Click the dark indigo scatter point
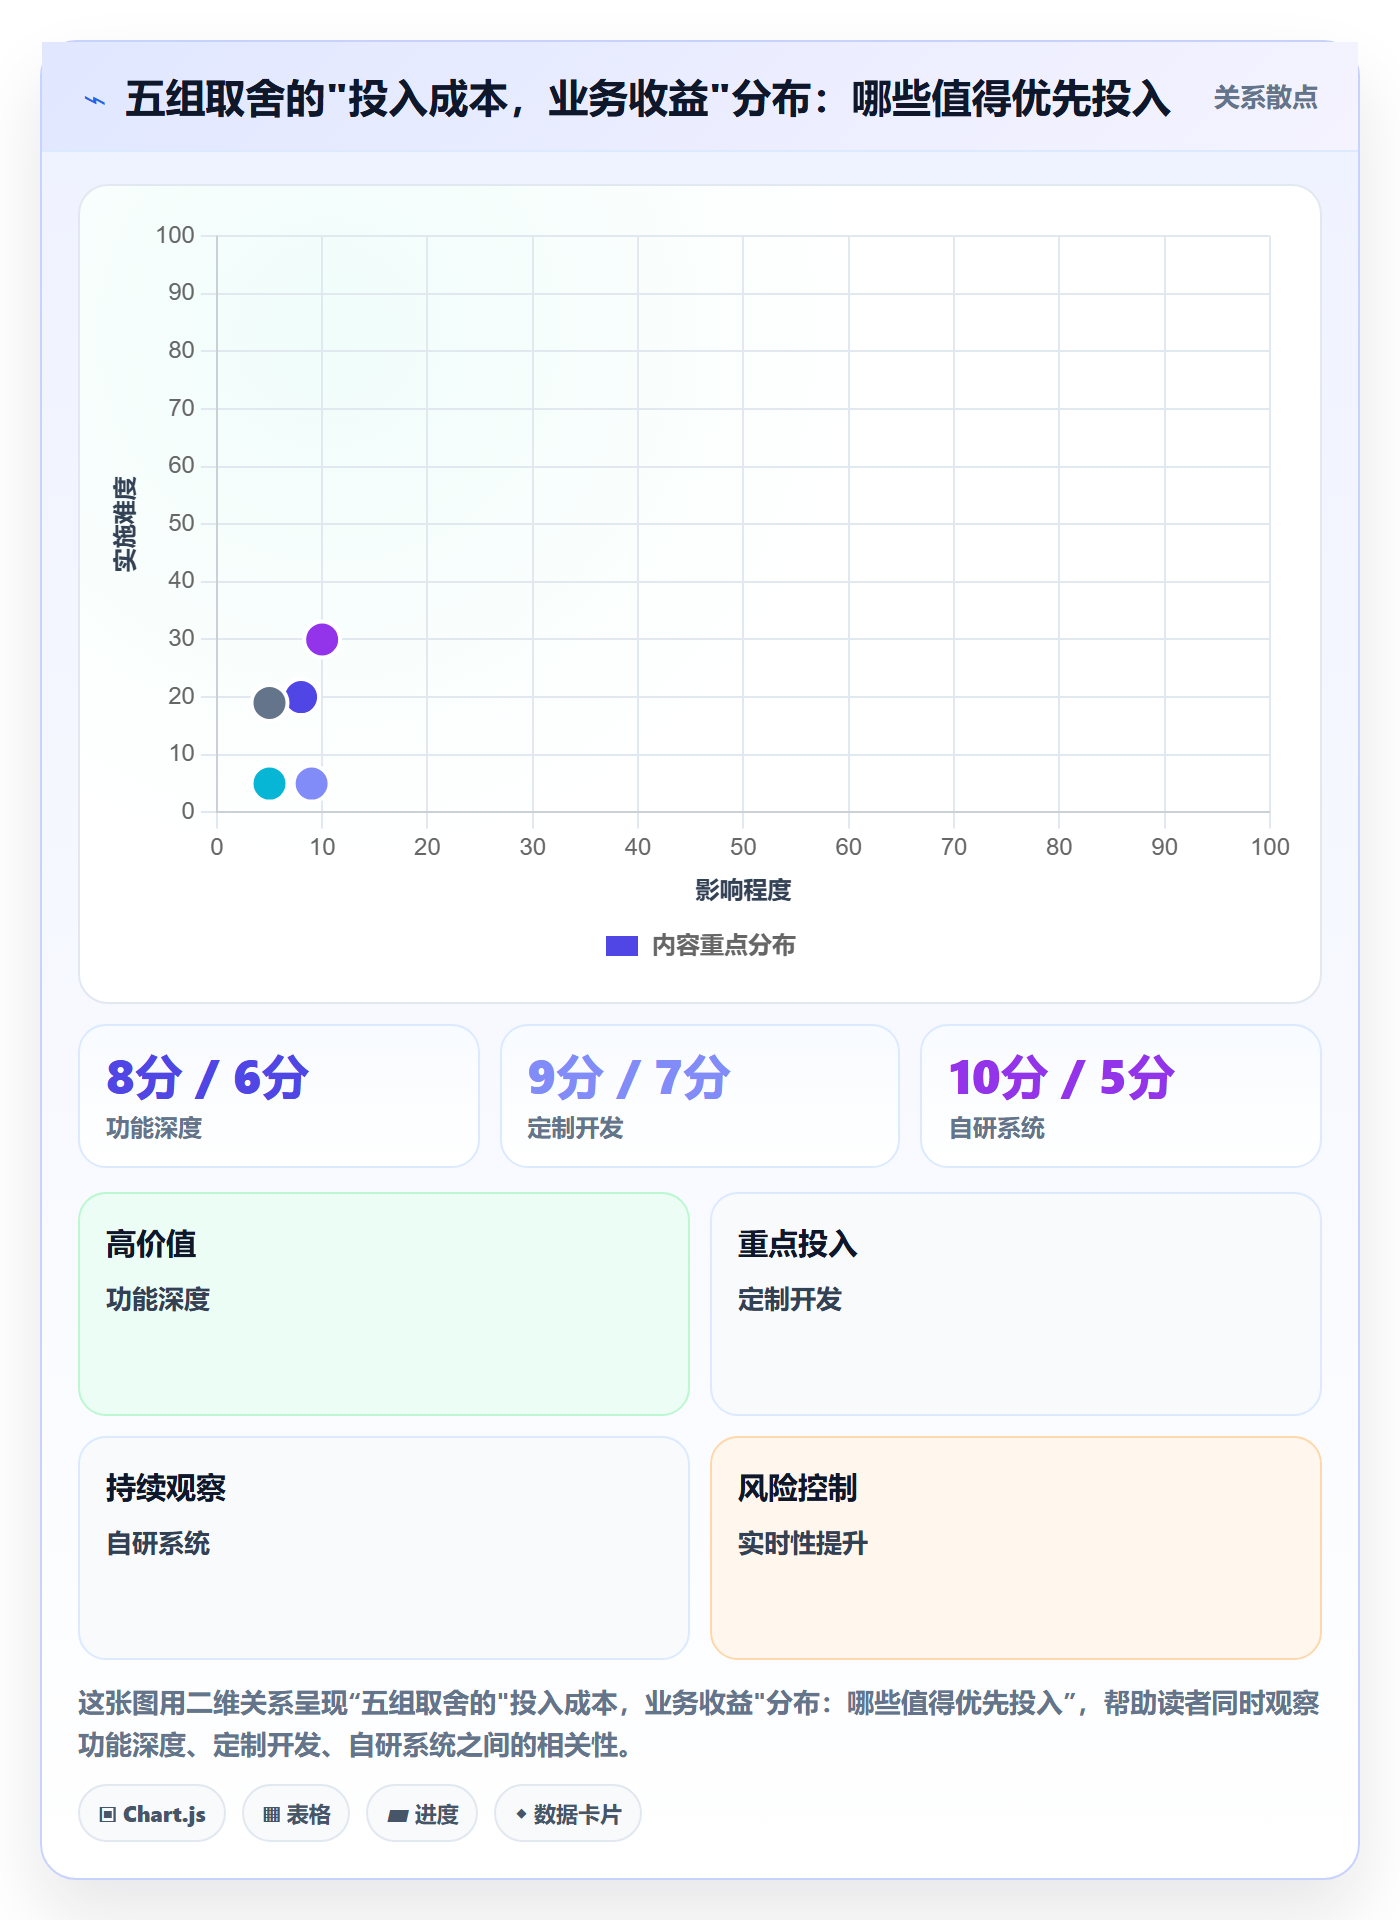Screen dimensions: 1400x1920 302,697
